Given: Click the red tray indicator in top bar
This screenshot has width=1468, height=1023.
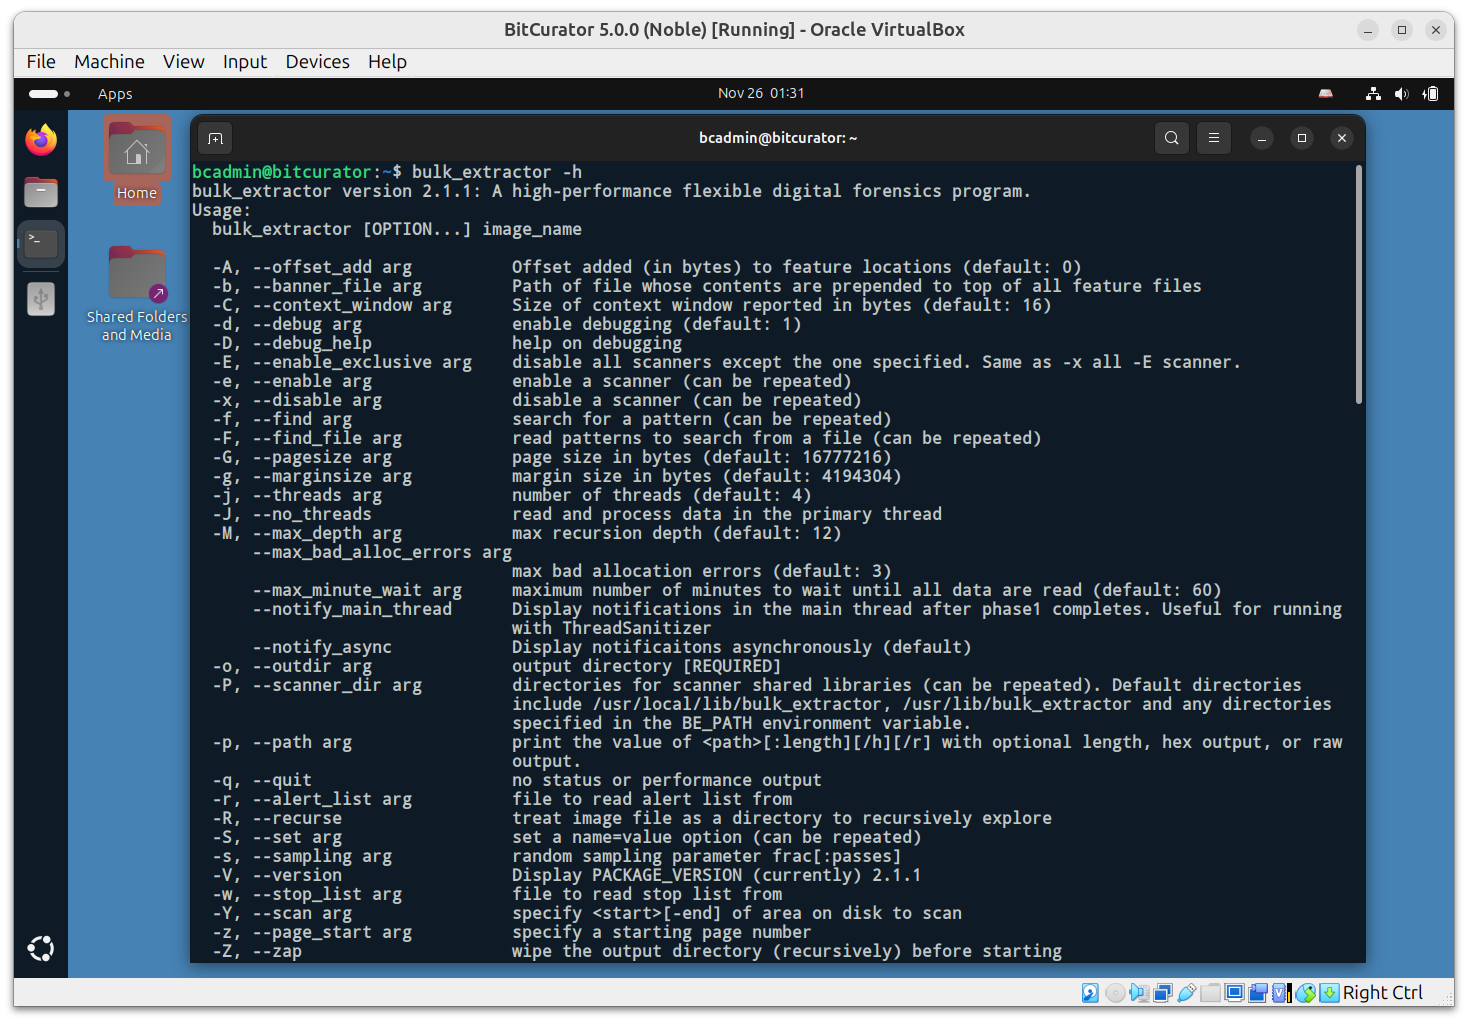Looking at the screenshot, I should [1326, 94].
